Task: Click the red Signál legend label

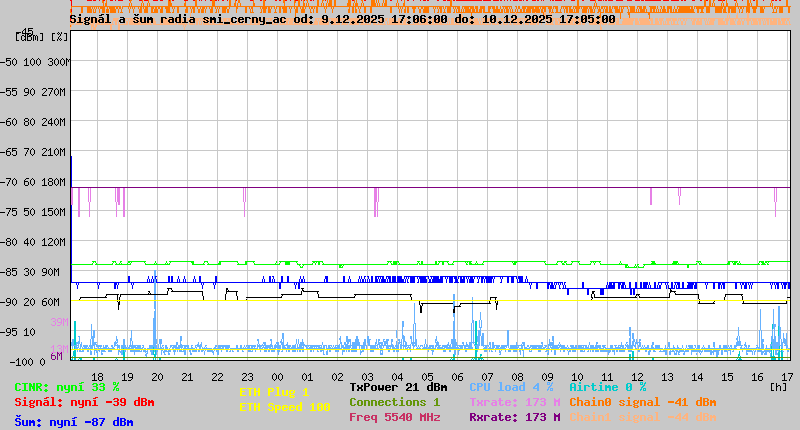Action: pos(84,402)
